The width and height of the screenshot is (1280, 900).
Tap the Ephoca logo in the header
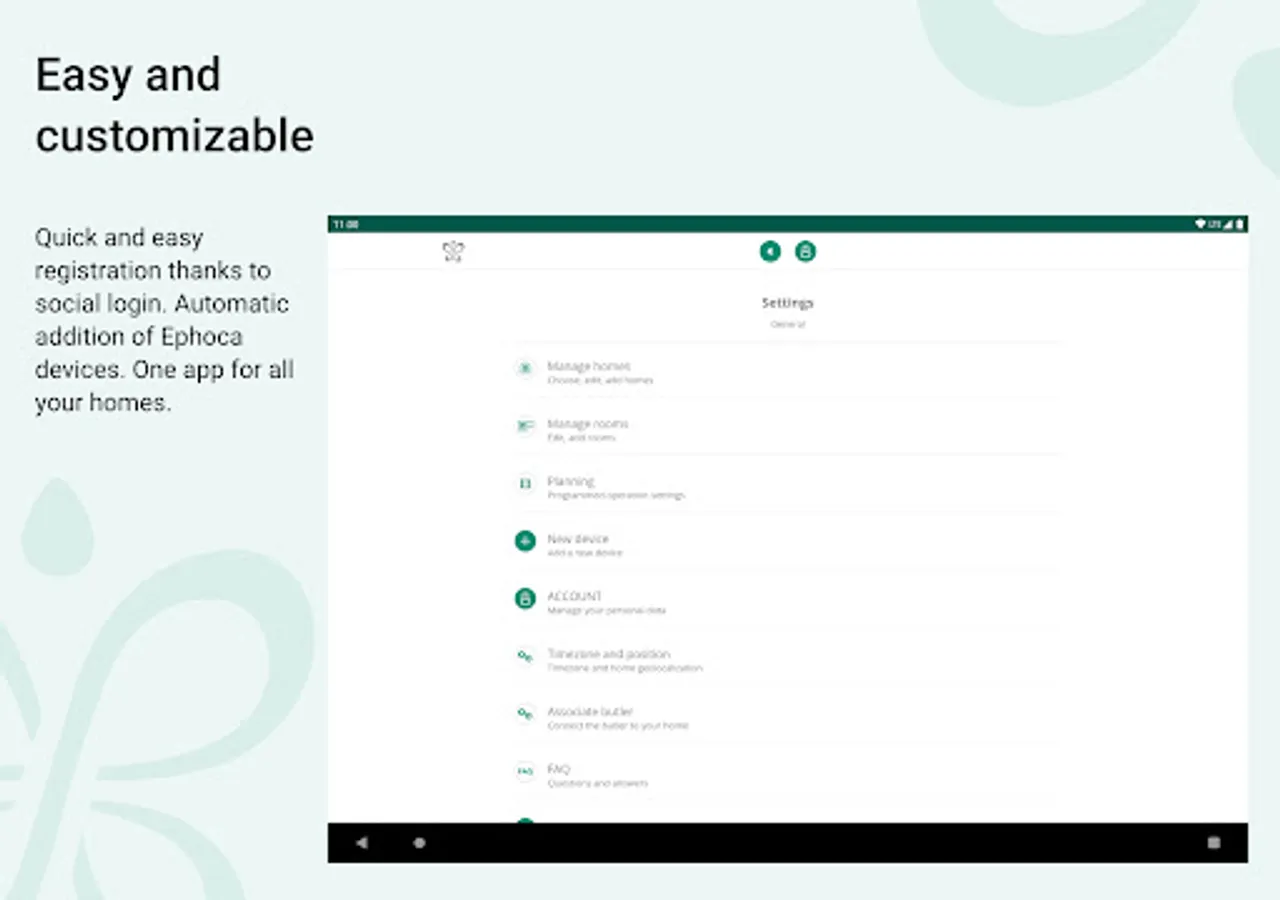453,251
